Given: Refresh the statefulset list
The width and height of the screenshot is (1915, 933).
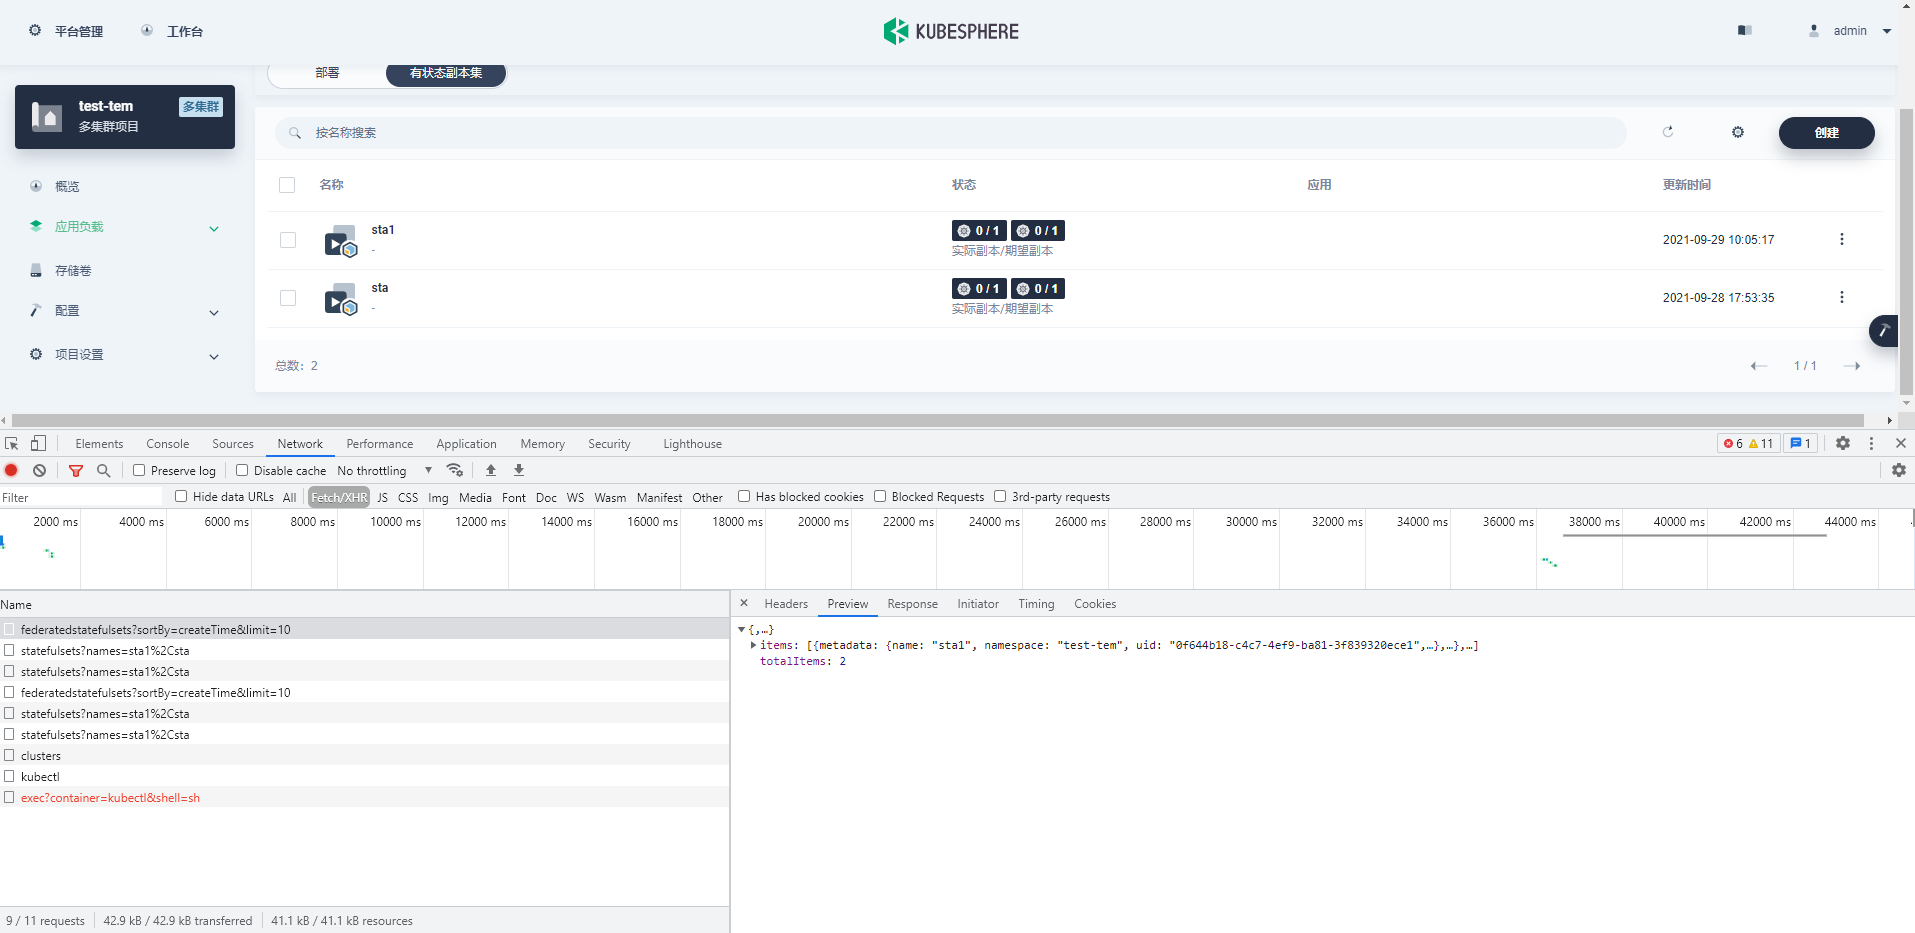Looking at the screenshot, I should click(x=1668, y=132).
